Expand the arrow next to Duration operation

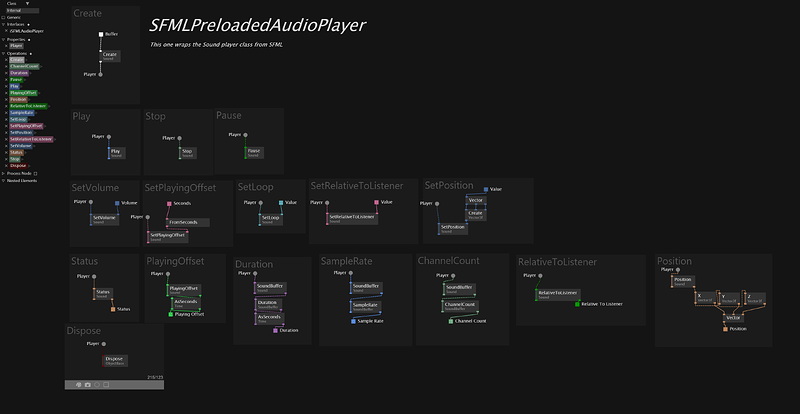click(30, 73)
